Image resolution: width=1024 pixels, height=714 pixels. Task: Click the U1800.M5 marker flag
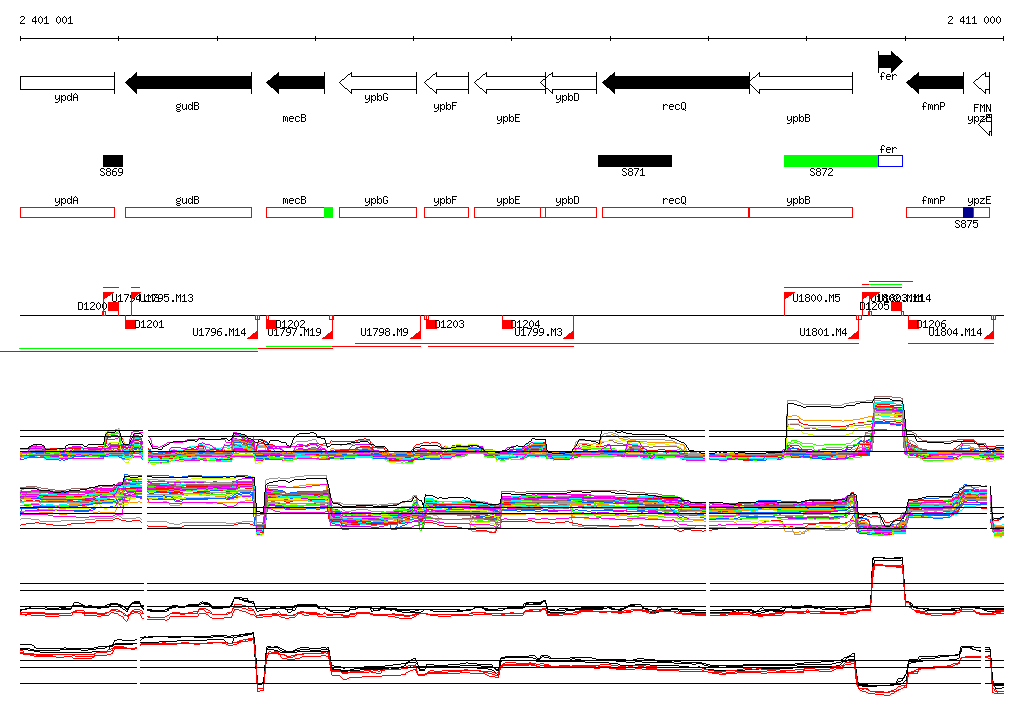[x=789, y=296]
